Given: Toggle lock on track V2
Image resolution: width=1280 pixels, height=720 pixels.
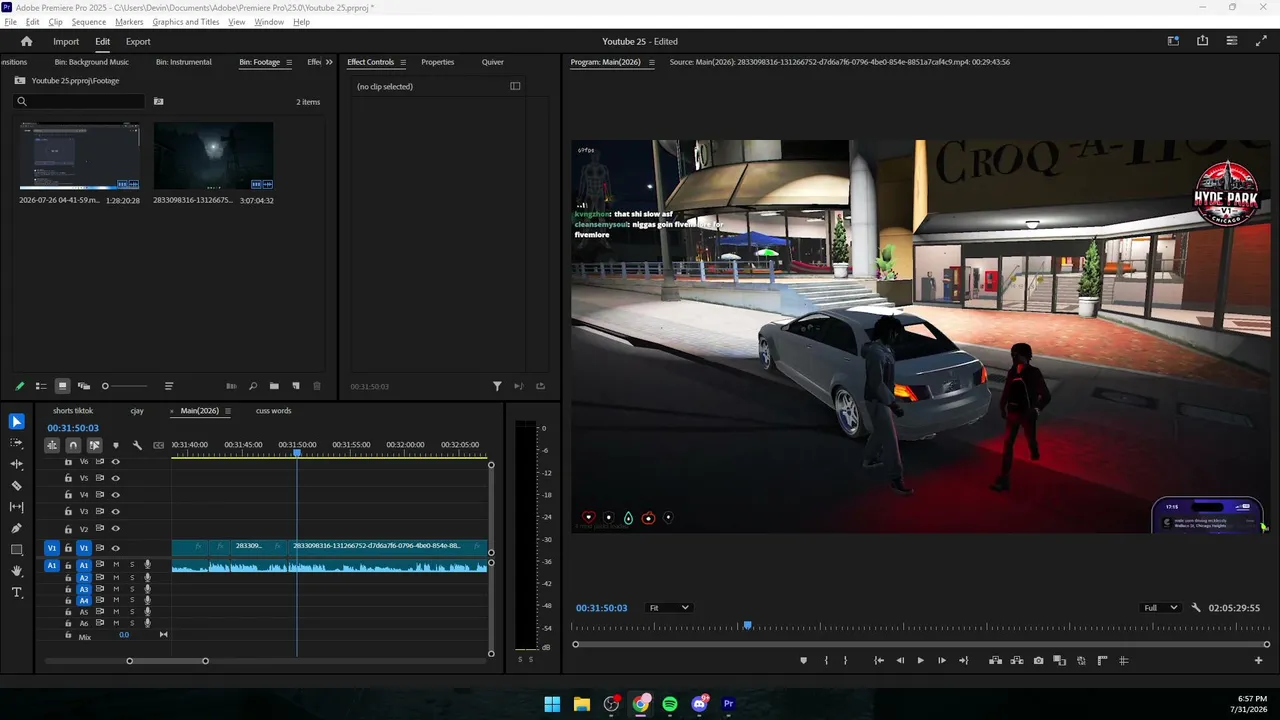Looking at the screenshot, I should click(68, 528).
